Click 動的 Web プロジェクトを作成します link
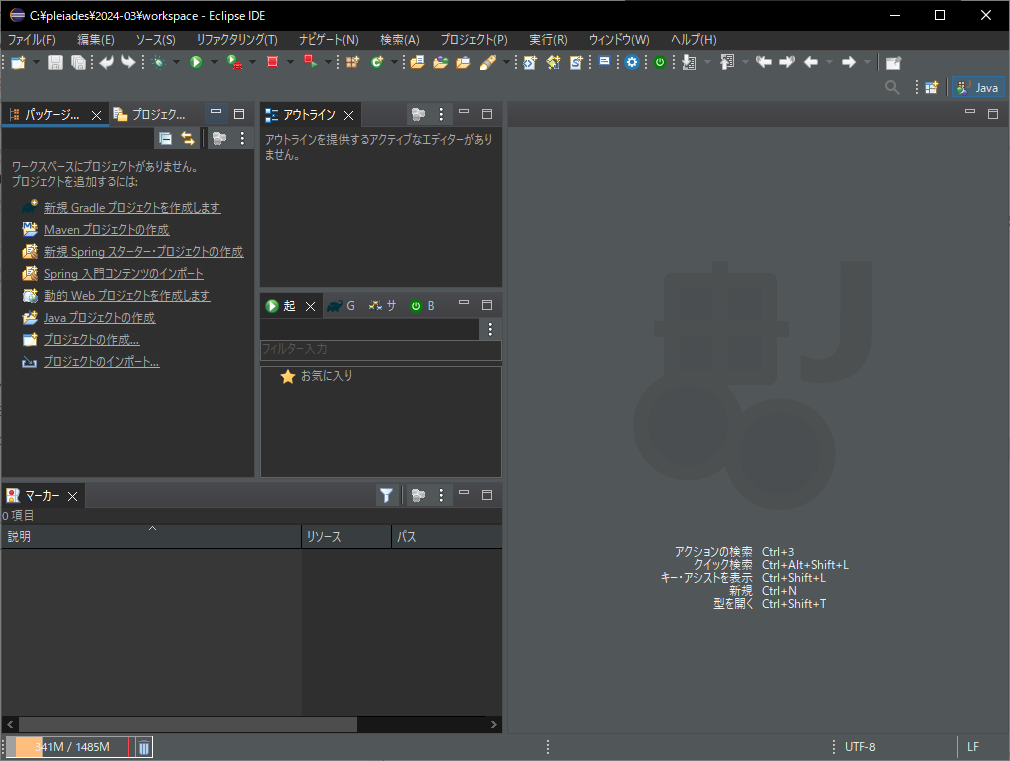The image size is (1010, 761). (127, 296)
